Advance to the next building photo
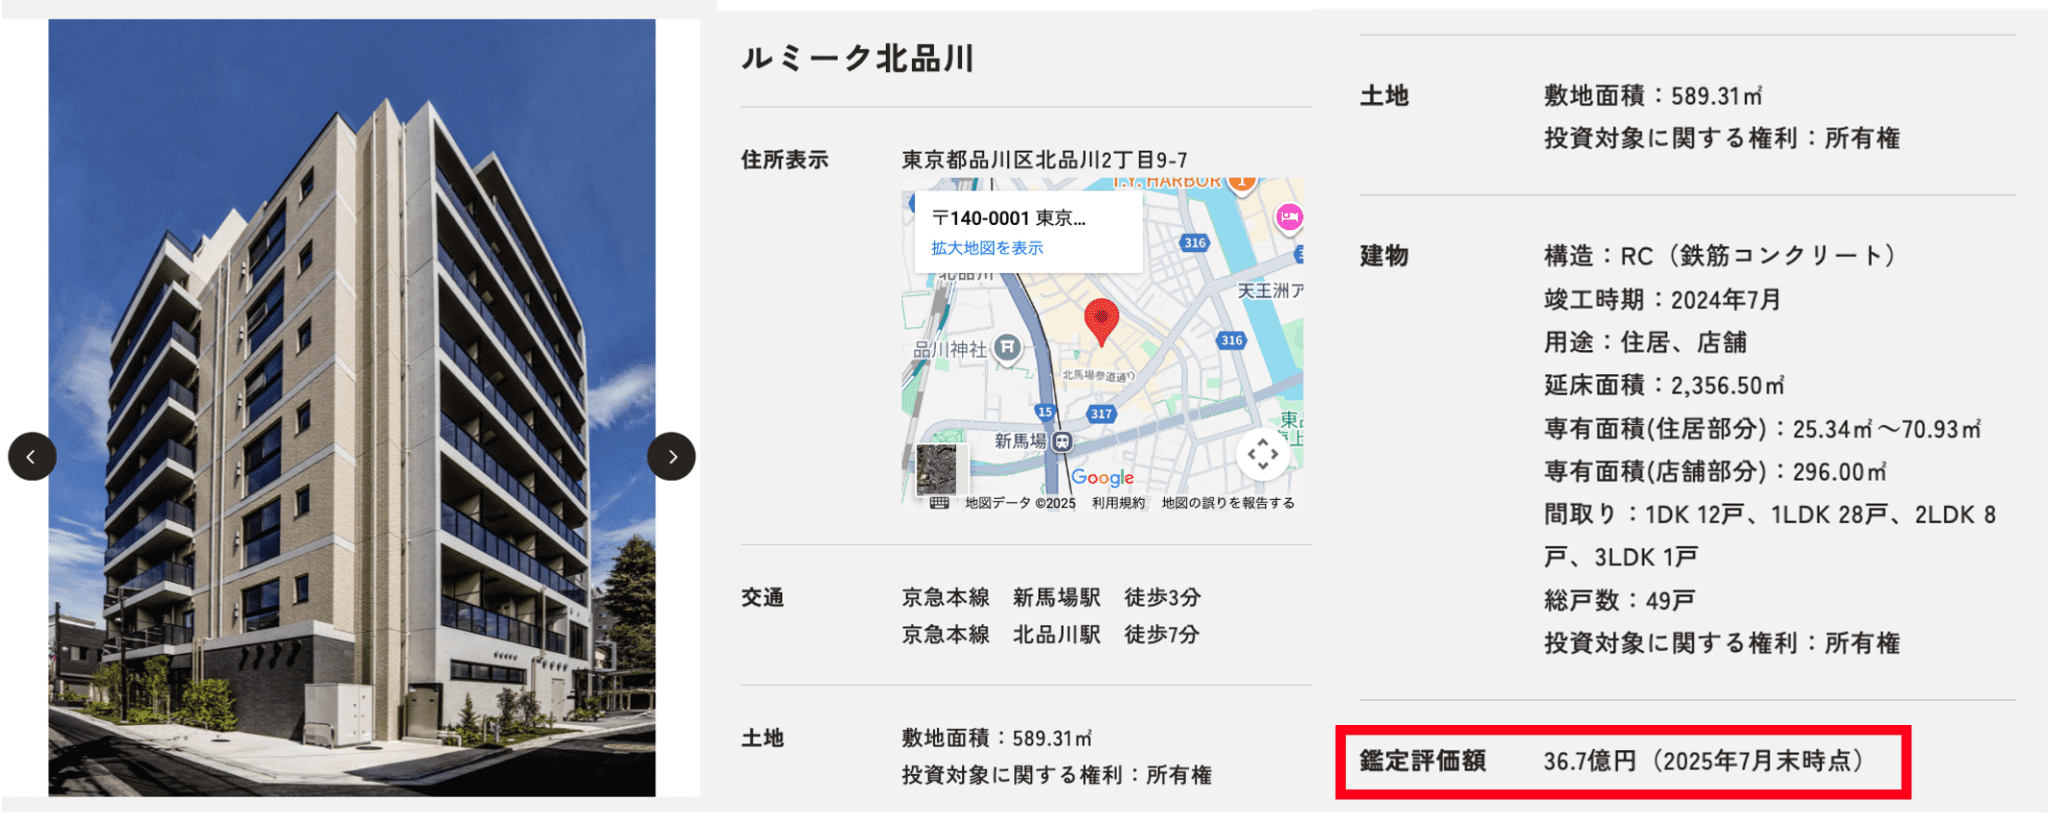Image resolution: width=2048 pixels, height=813 pixels. point(671,457)
